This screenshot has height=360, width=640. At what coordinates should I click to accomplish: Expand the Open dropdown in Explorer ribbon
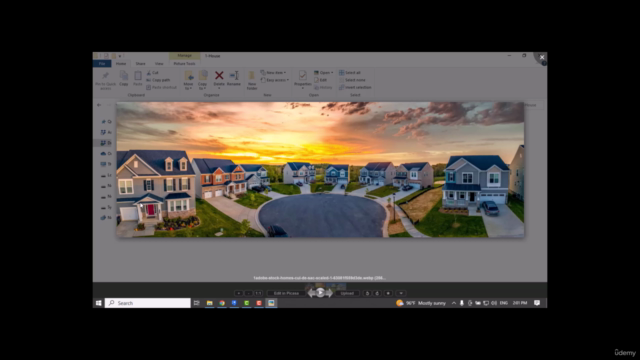click(324, 73)
